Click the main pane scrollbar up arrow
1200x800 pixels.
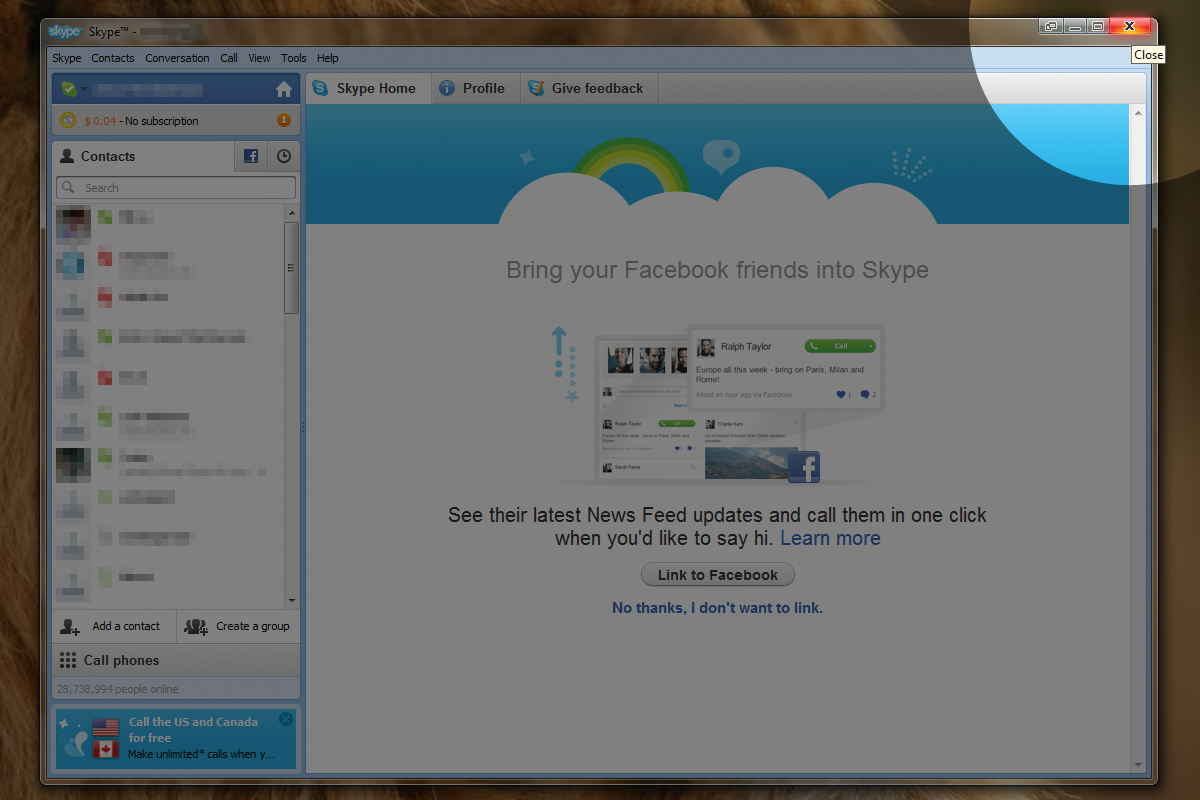pyautogui.click(x=1138, y=112)
